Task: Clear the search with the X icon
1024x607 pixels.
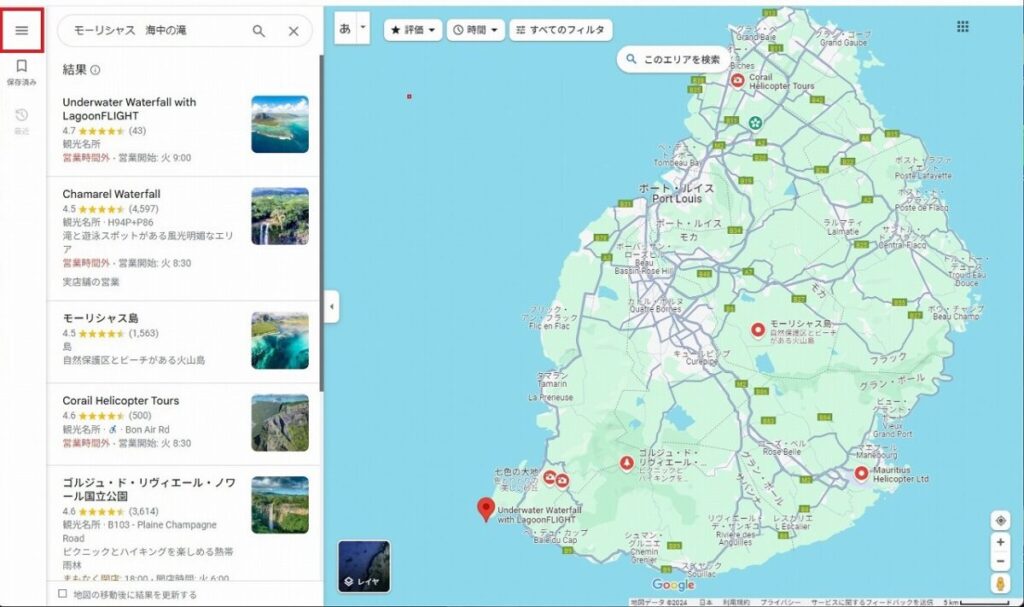Action: (x=294, y=31)
